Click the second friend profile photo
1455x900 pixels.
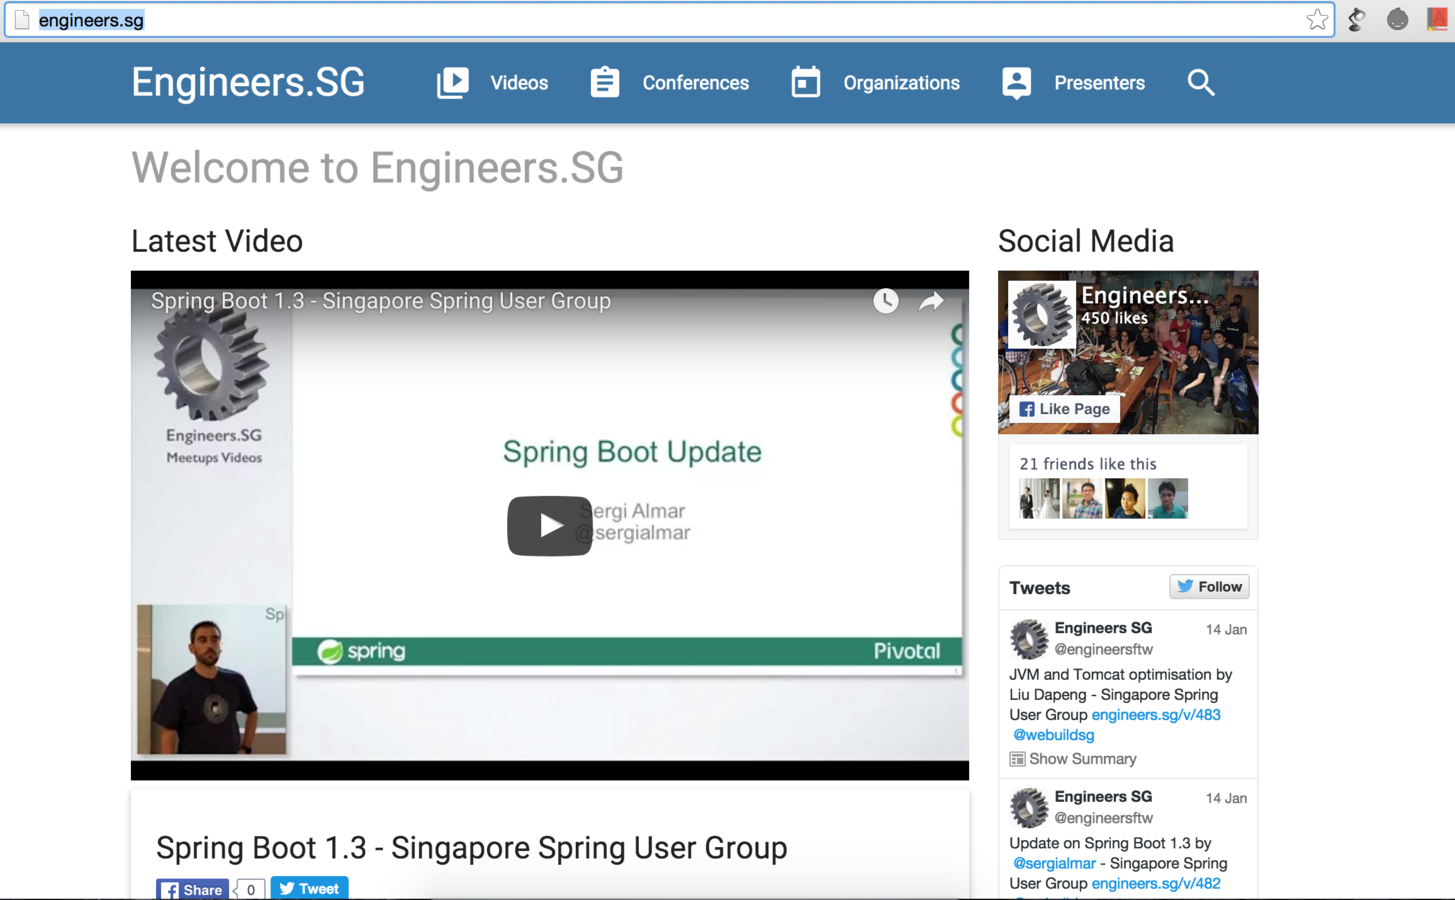pyautogui.click(x=1082, y=498)
